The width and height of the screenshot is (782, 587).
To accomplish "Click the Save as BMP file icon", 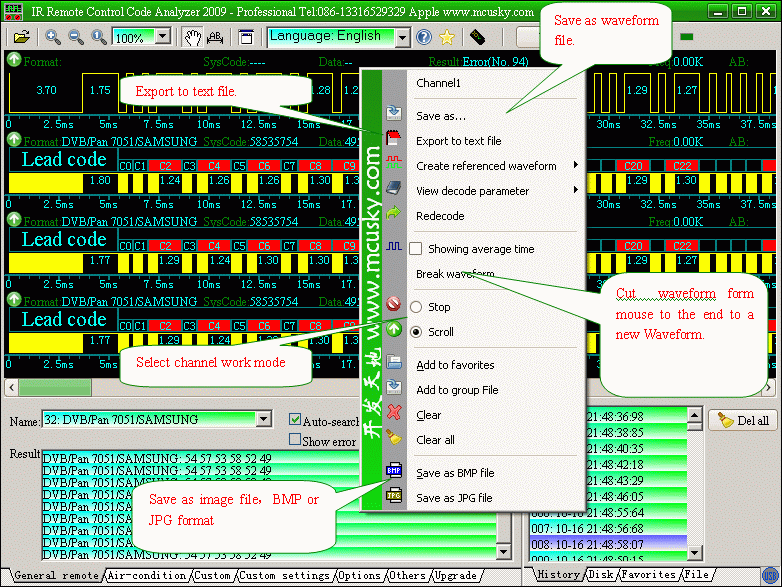I will click(394, 472).
